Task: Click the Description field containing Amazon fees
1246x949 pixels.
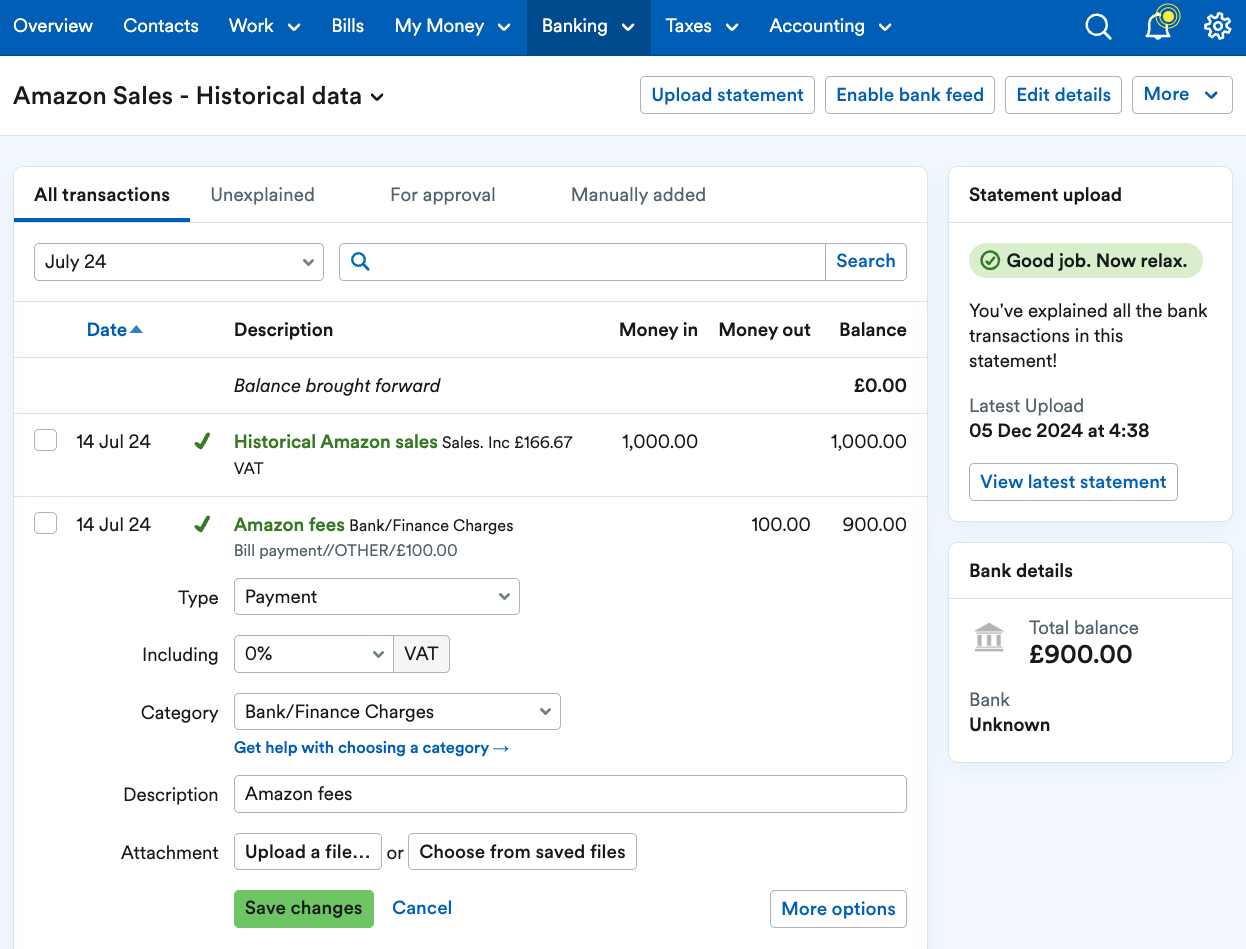Action: pos(570,794)
